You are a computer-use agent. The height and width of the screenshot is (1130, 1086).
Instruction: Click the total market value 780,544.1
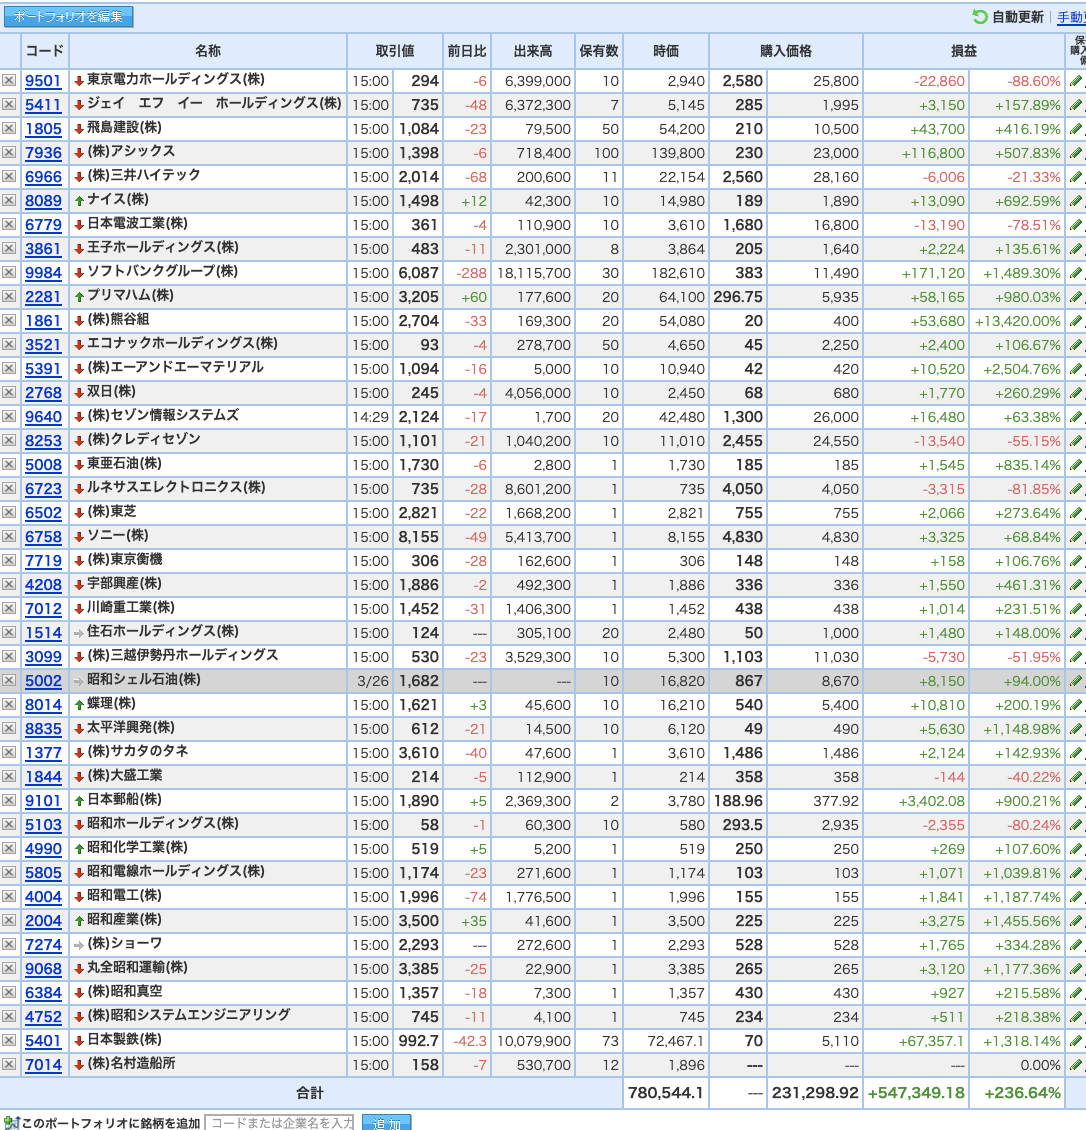tap(665, 1093)
